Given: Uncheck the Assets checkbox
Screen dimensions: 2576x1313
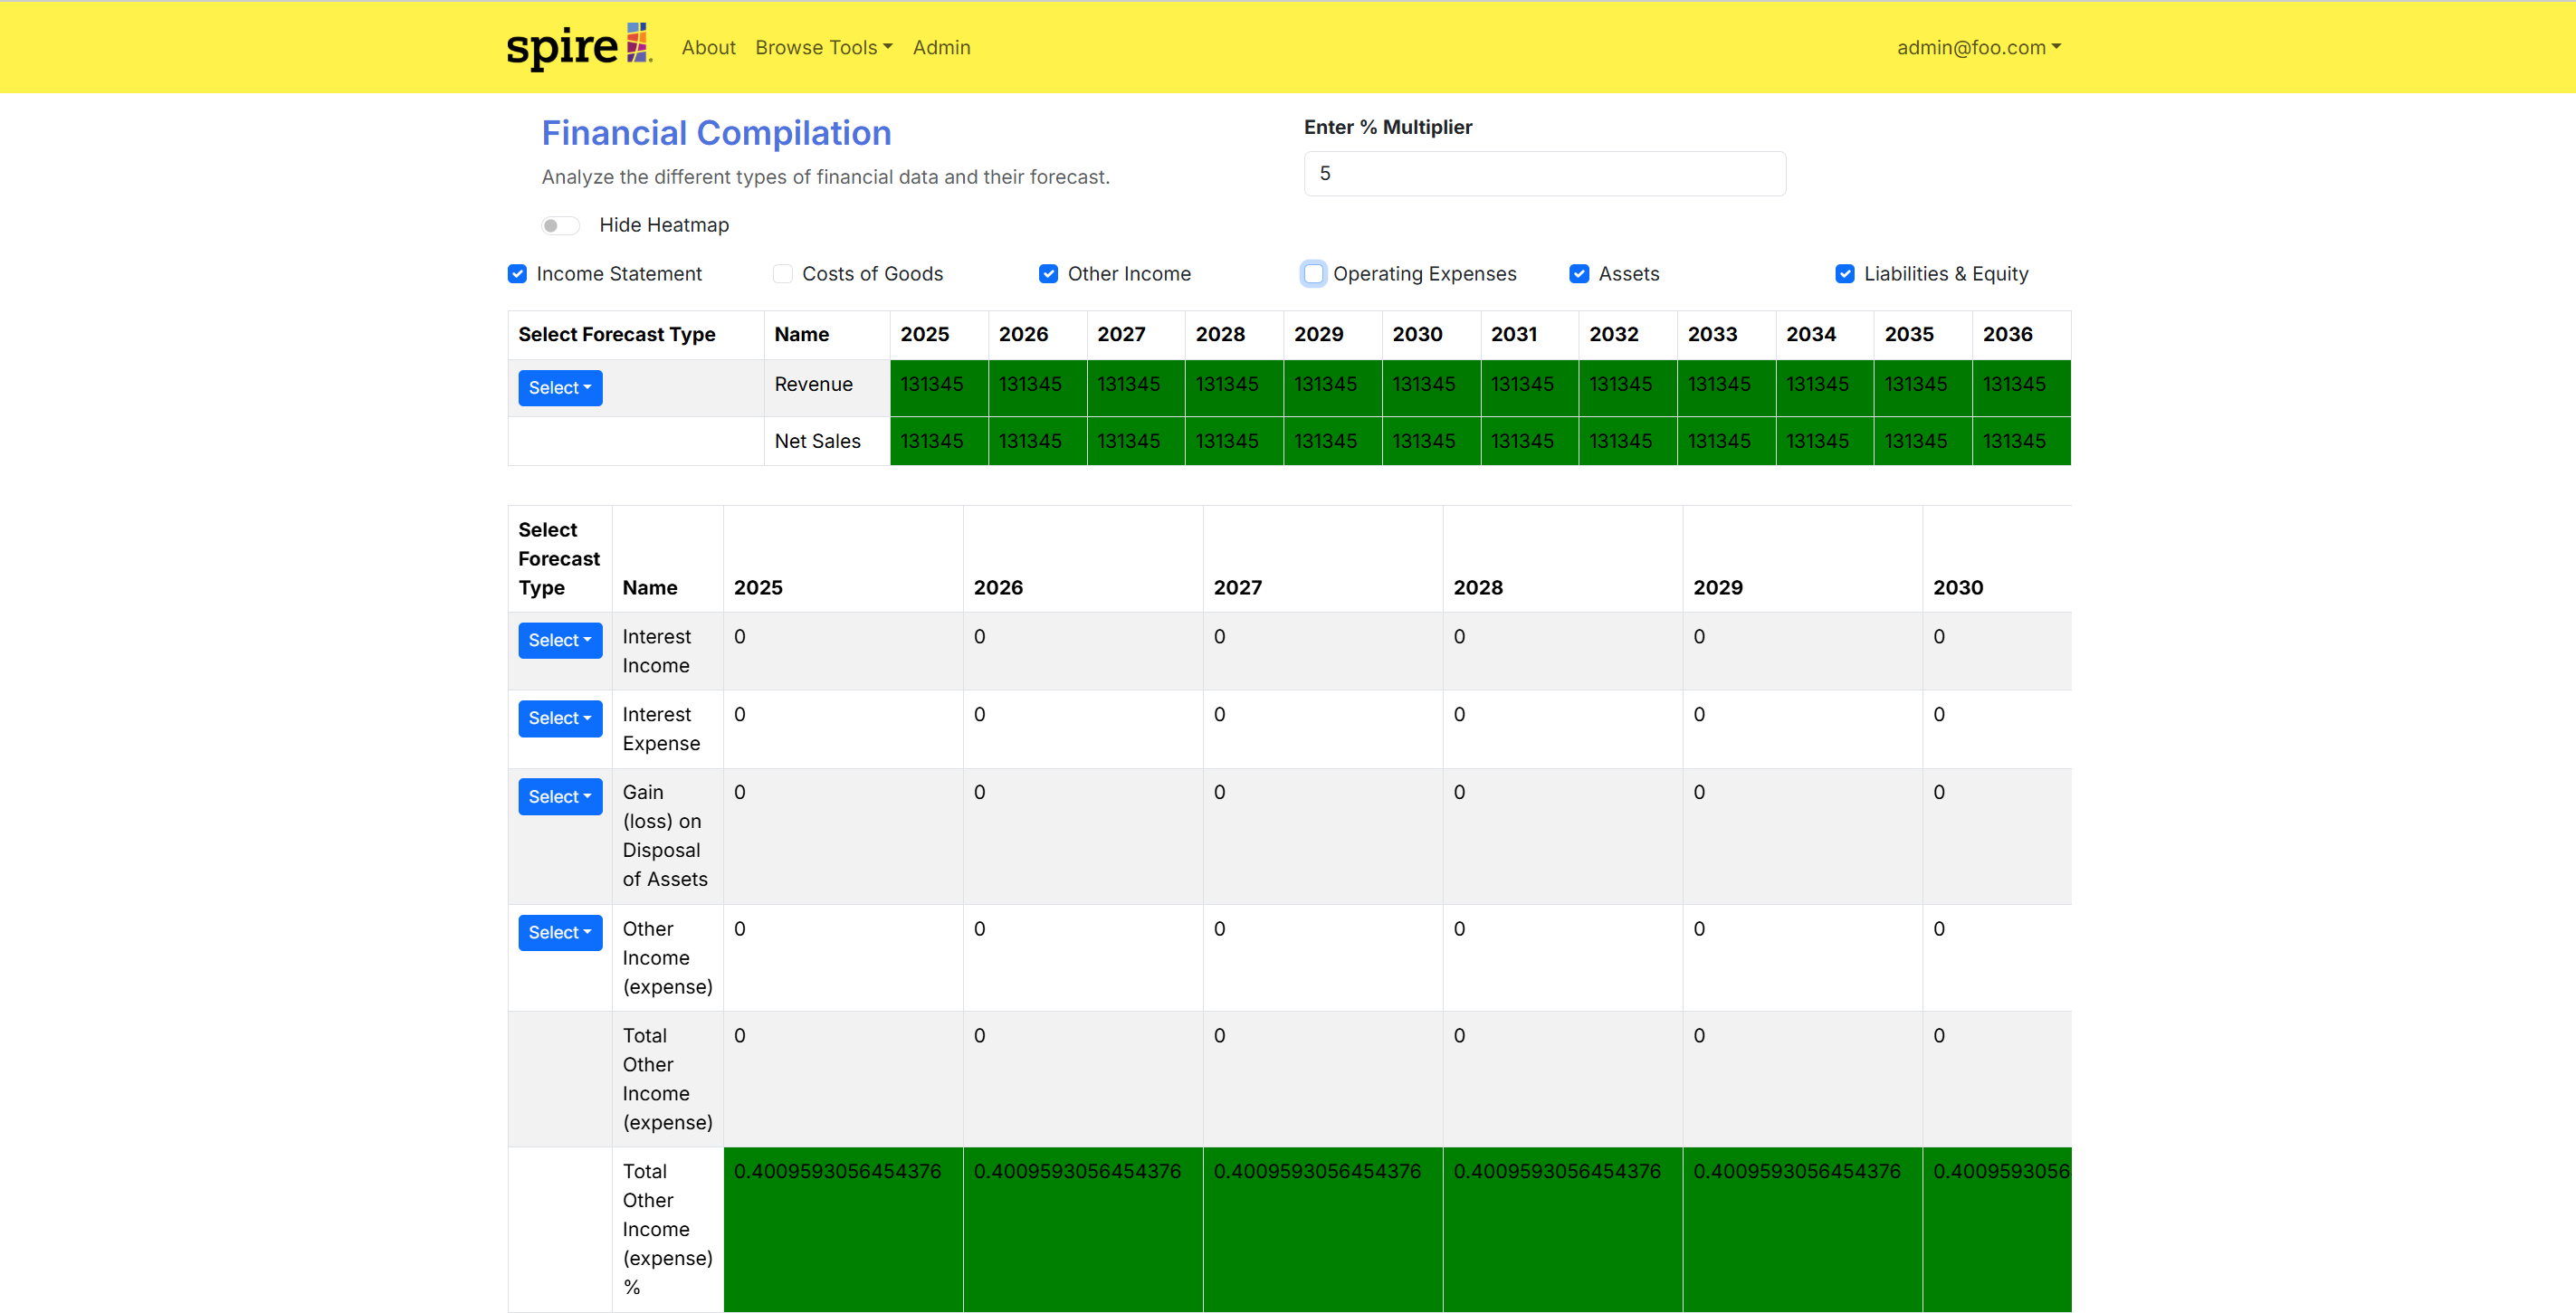Looking at the screenshot, I should pos(1579,274).
